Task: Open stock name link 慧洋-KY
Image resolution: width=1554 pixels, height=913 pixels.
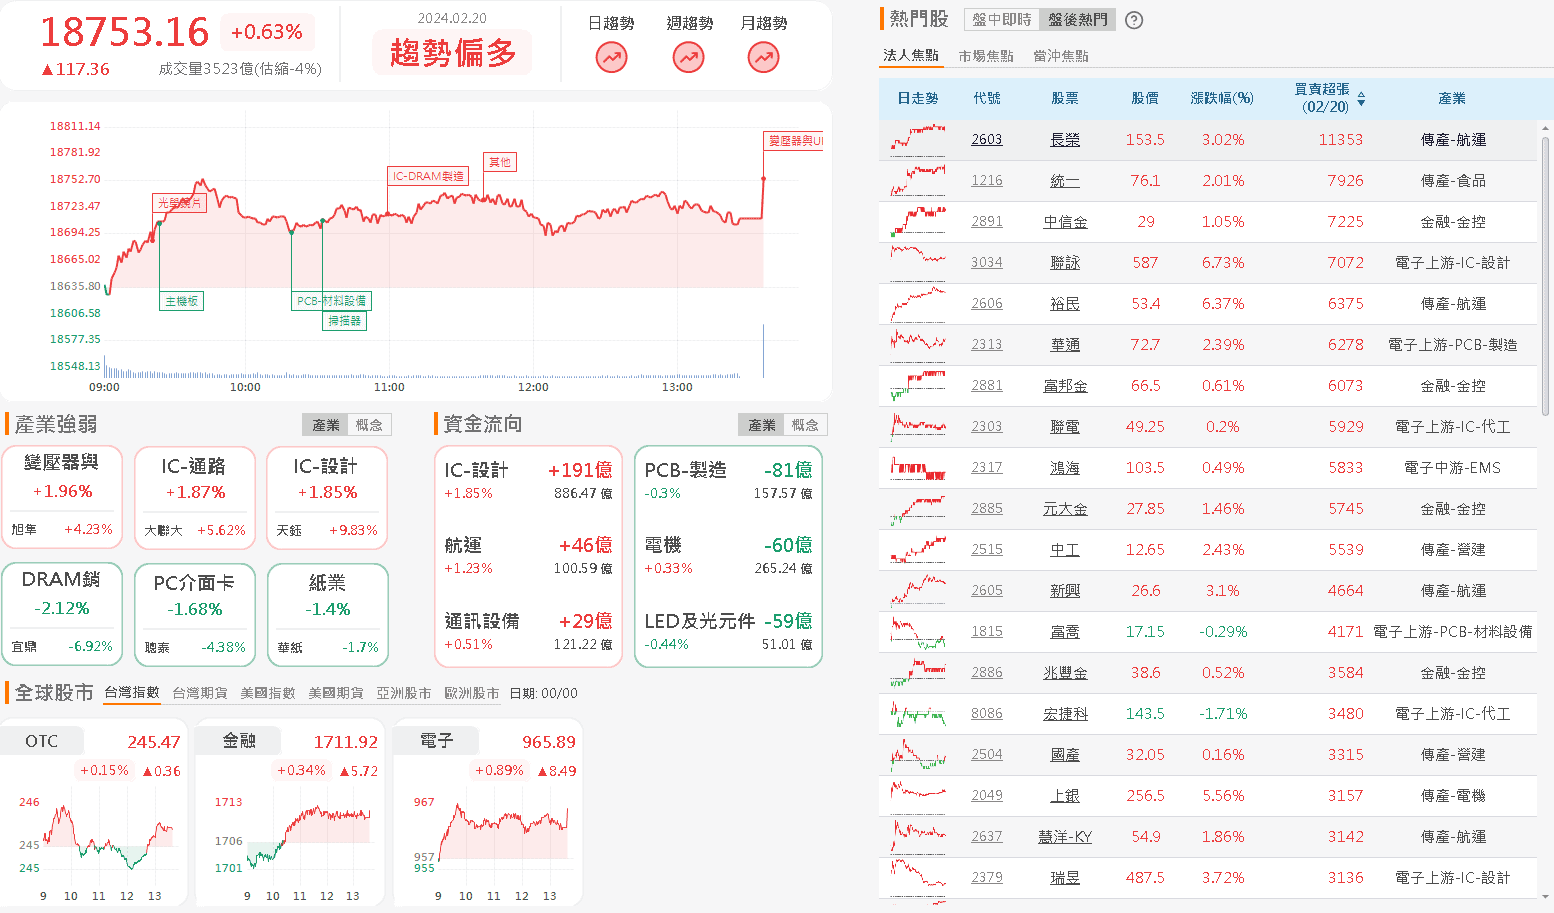Action: coord(1065,837)
